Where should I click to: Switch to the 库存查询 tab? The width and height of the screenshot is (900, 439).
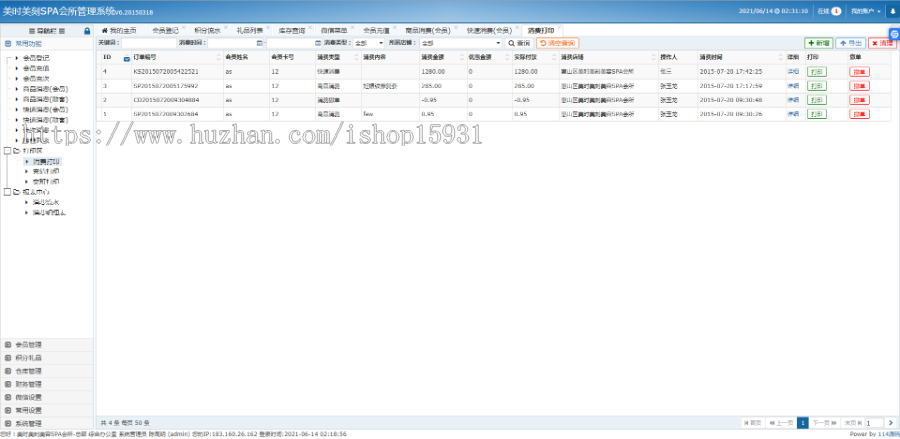coord(291,30)
